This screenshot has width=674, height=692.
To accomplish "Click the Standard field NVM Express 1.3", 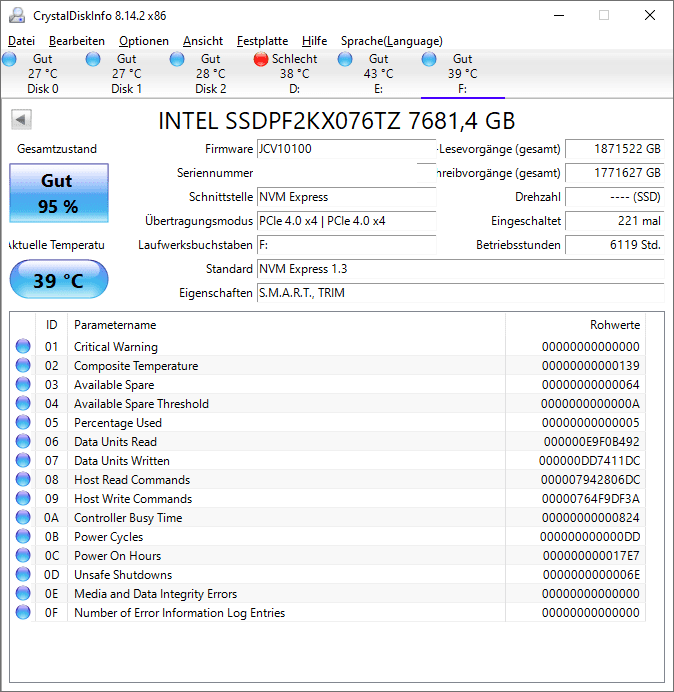I will click(460, 269).
